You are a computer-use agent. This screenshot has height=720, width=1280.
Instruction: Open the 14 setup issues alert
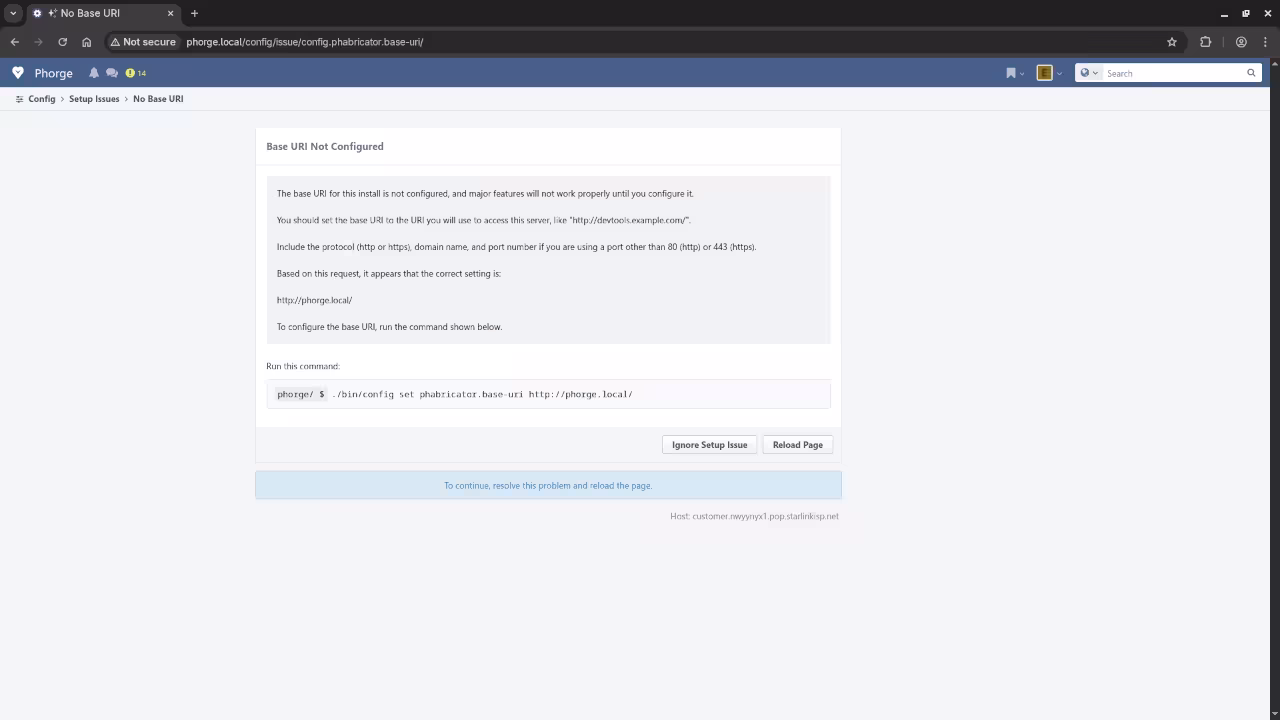click(x=136, y=73)
